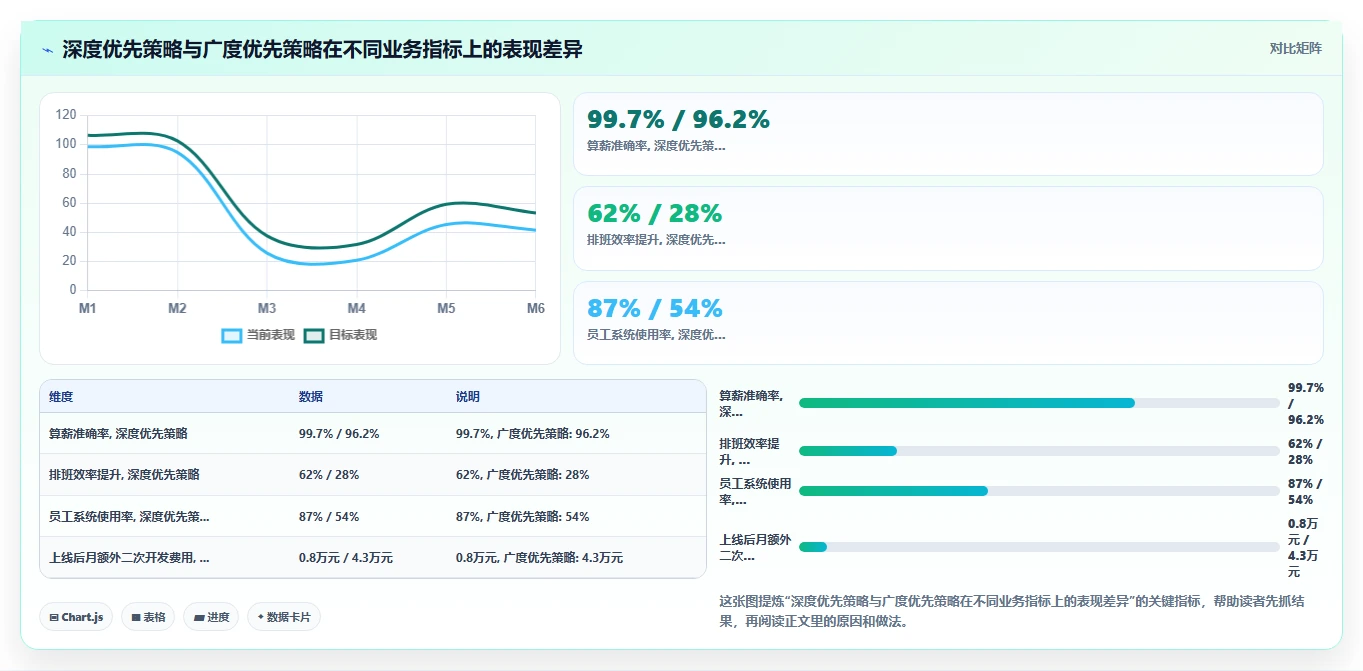
Task: Click the 上线后月额外二次 progress bar
Action: coord(1039,547)
